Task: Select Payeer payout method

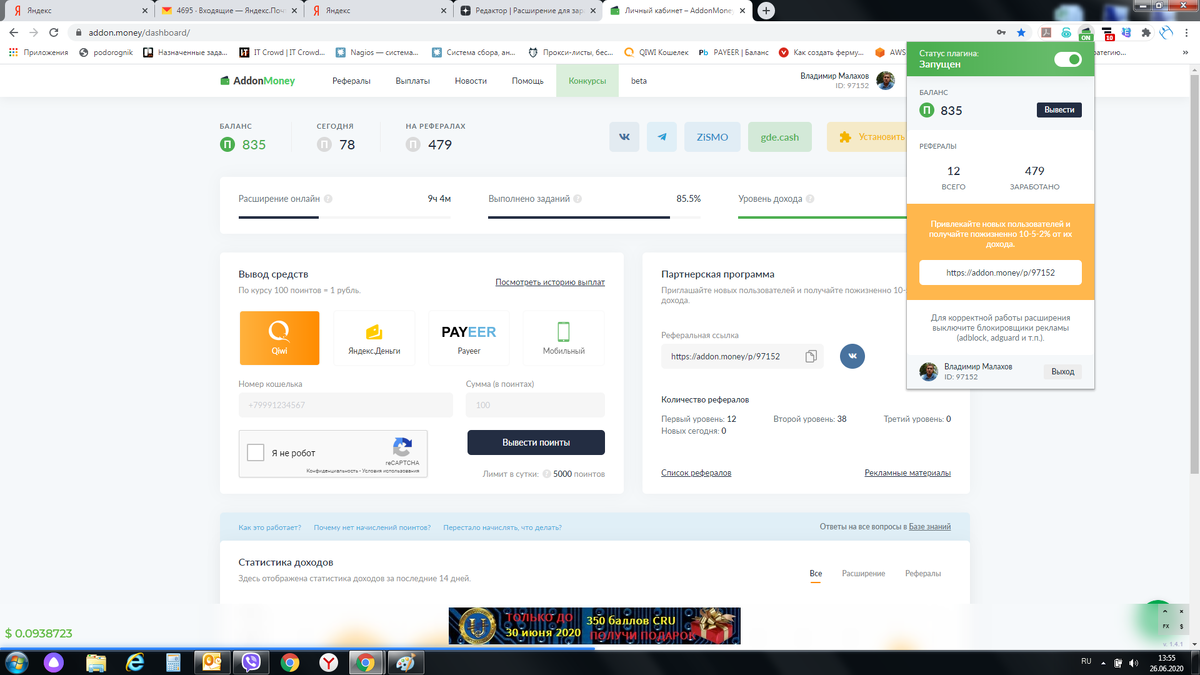Action: [x=469, y=338]
